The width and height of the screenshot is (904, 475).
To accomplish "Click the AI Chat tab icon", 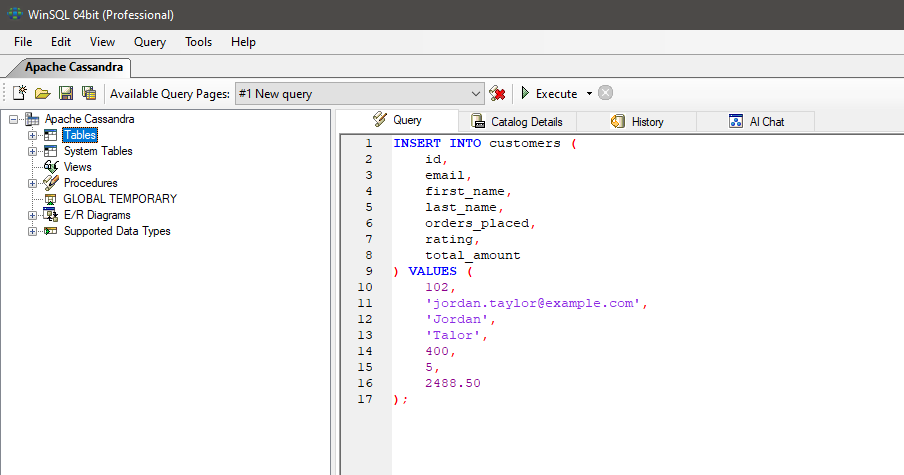I will pos(736,121).
